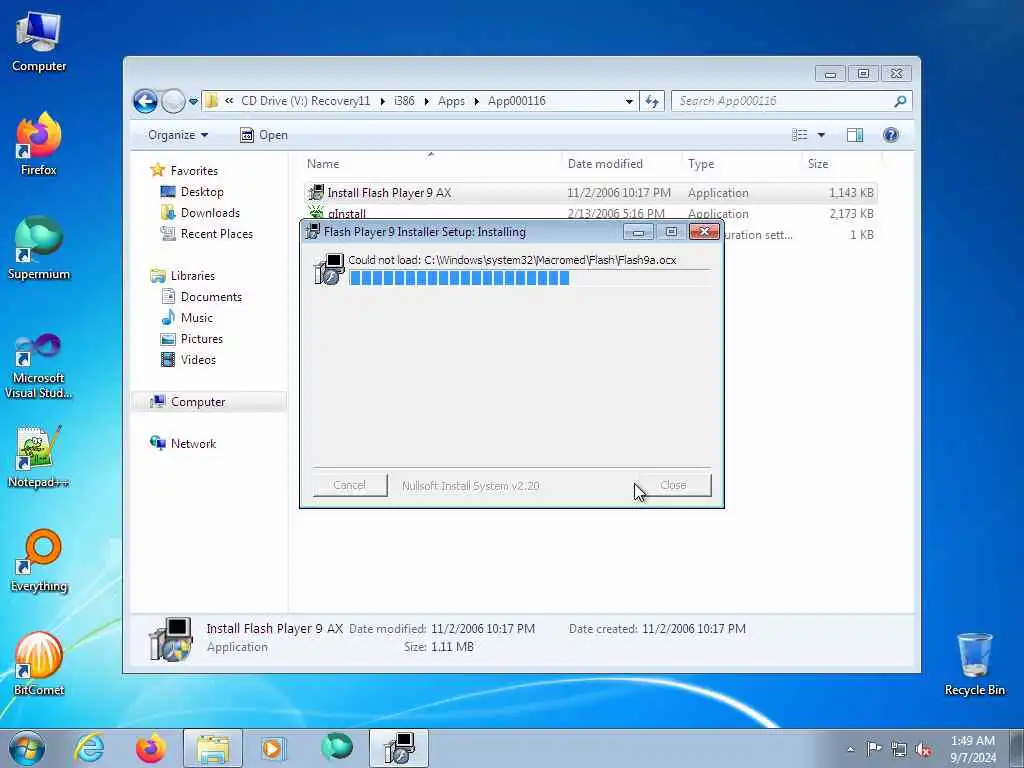The width and height of the screenshot is (1024, 768).
Task: Launch BitComet from the desktop
Action: 39,664
